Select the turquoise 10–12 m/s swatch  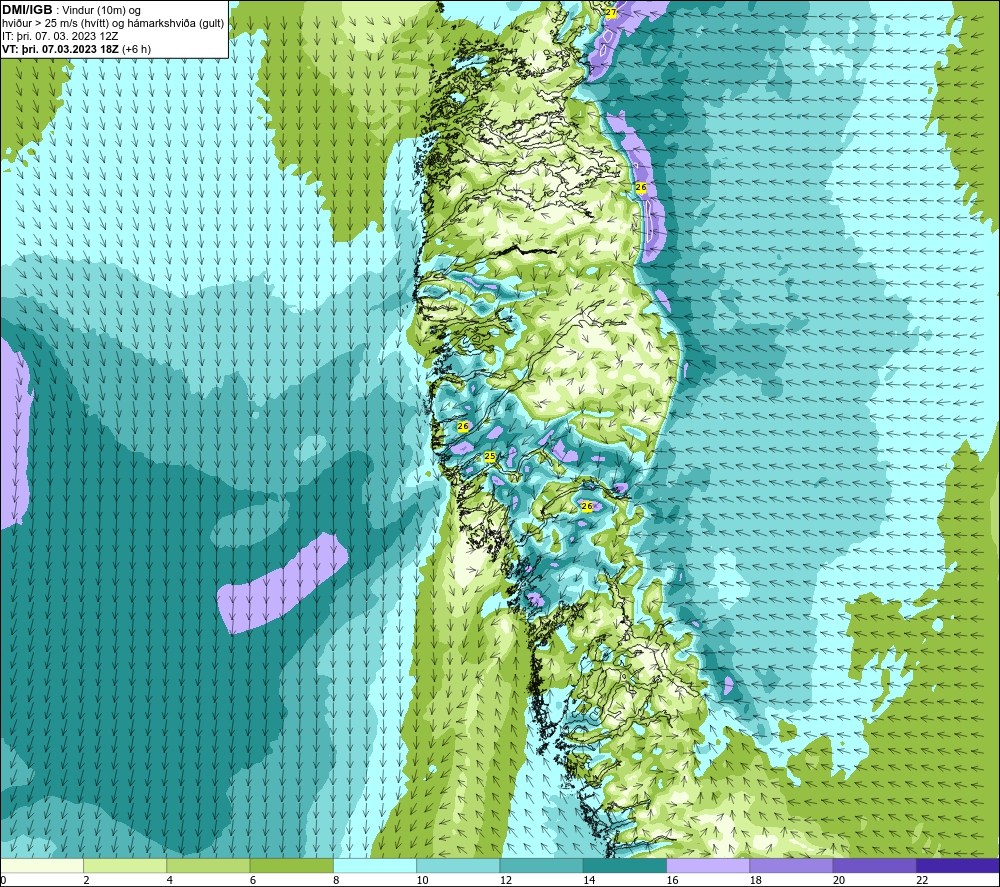pos(458,865)
